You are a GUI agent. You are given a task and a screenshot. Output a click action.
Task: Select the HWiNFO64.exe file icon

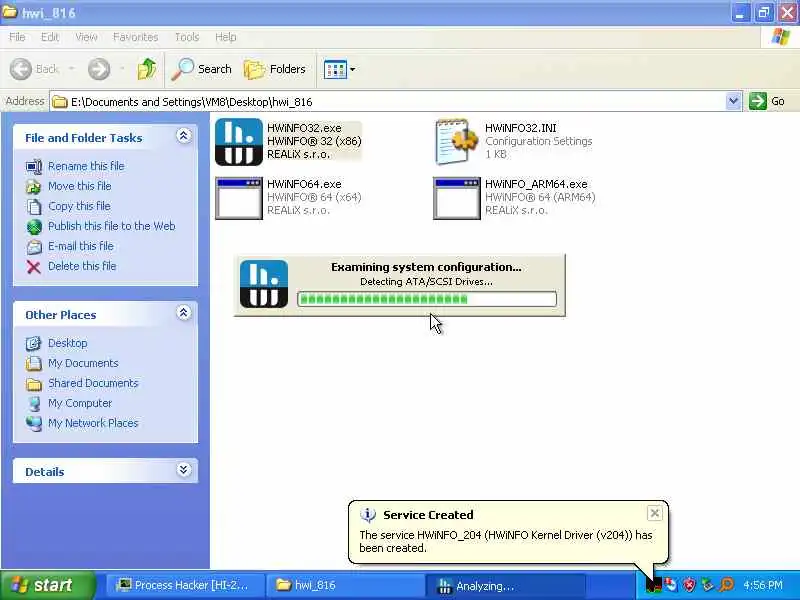(x=239, y=198)
